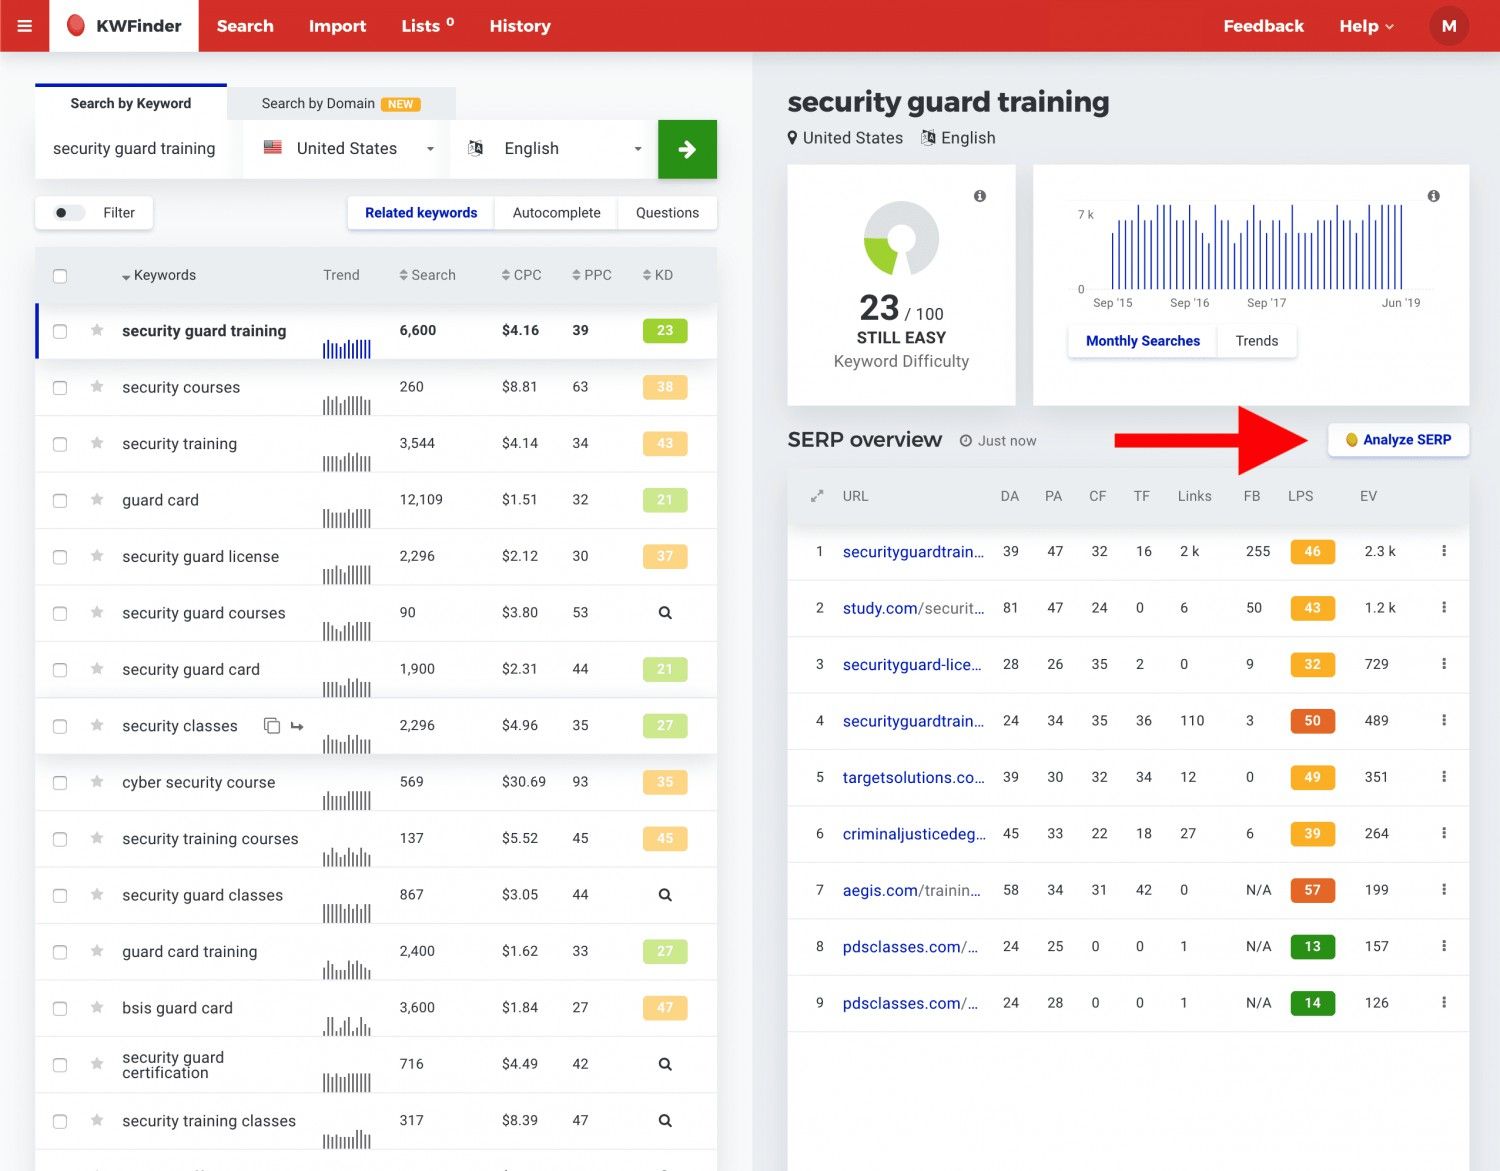Open more options for securityguard-lice result
The height and width of the screenshot is (1171, 1500).
pyautogui.click(x=1444, y=663)
